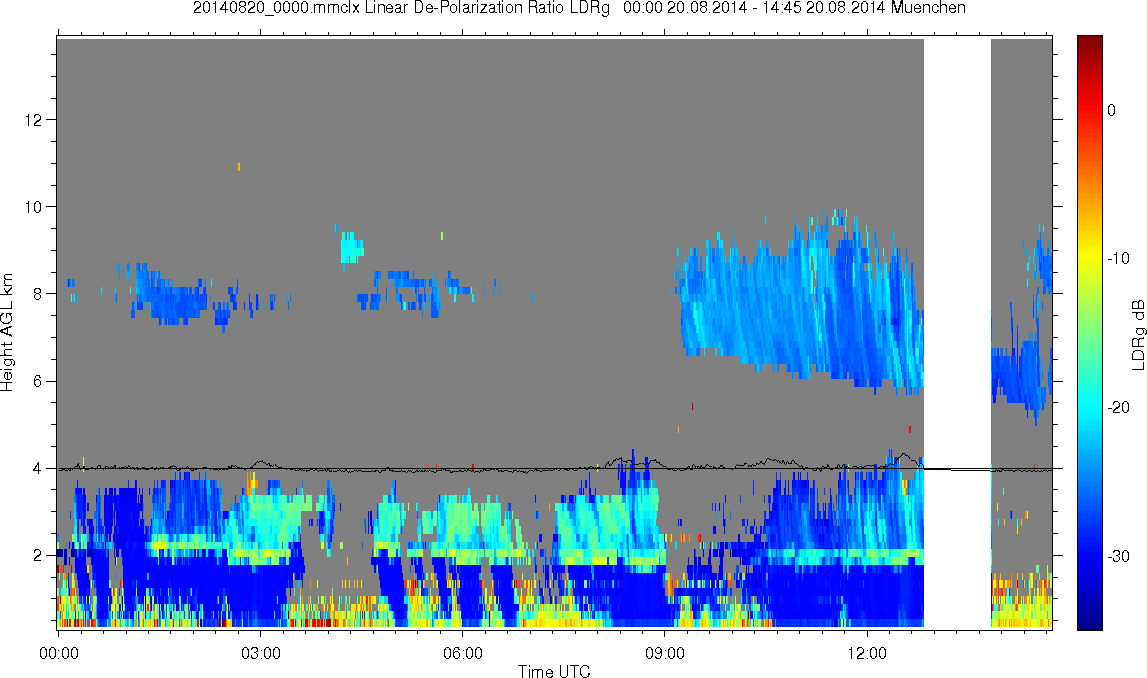Viewport: 1147px width, 678px height.
Task: Click the colorbar tick value '-20'
Action: (x=1118, y=407)
